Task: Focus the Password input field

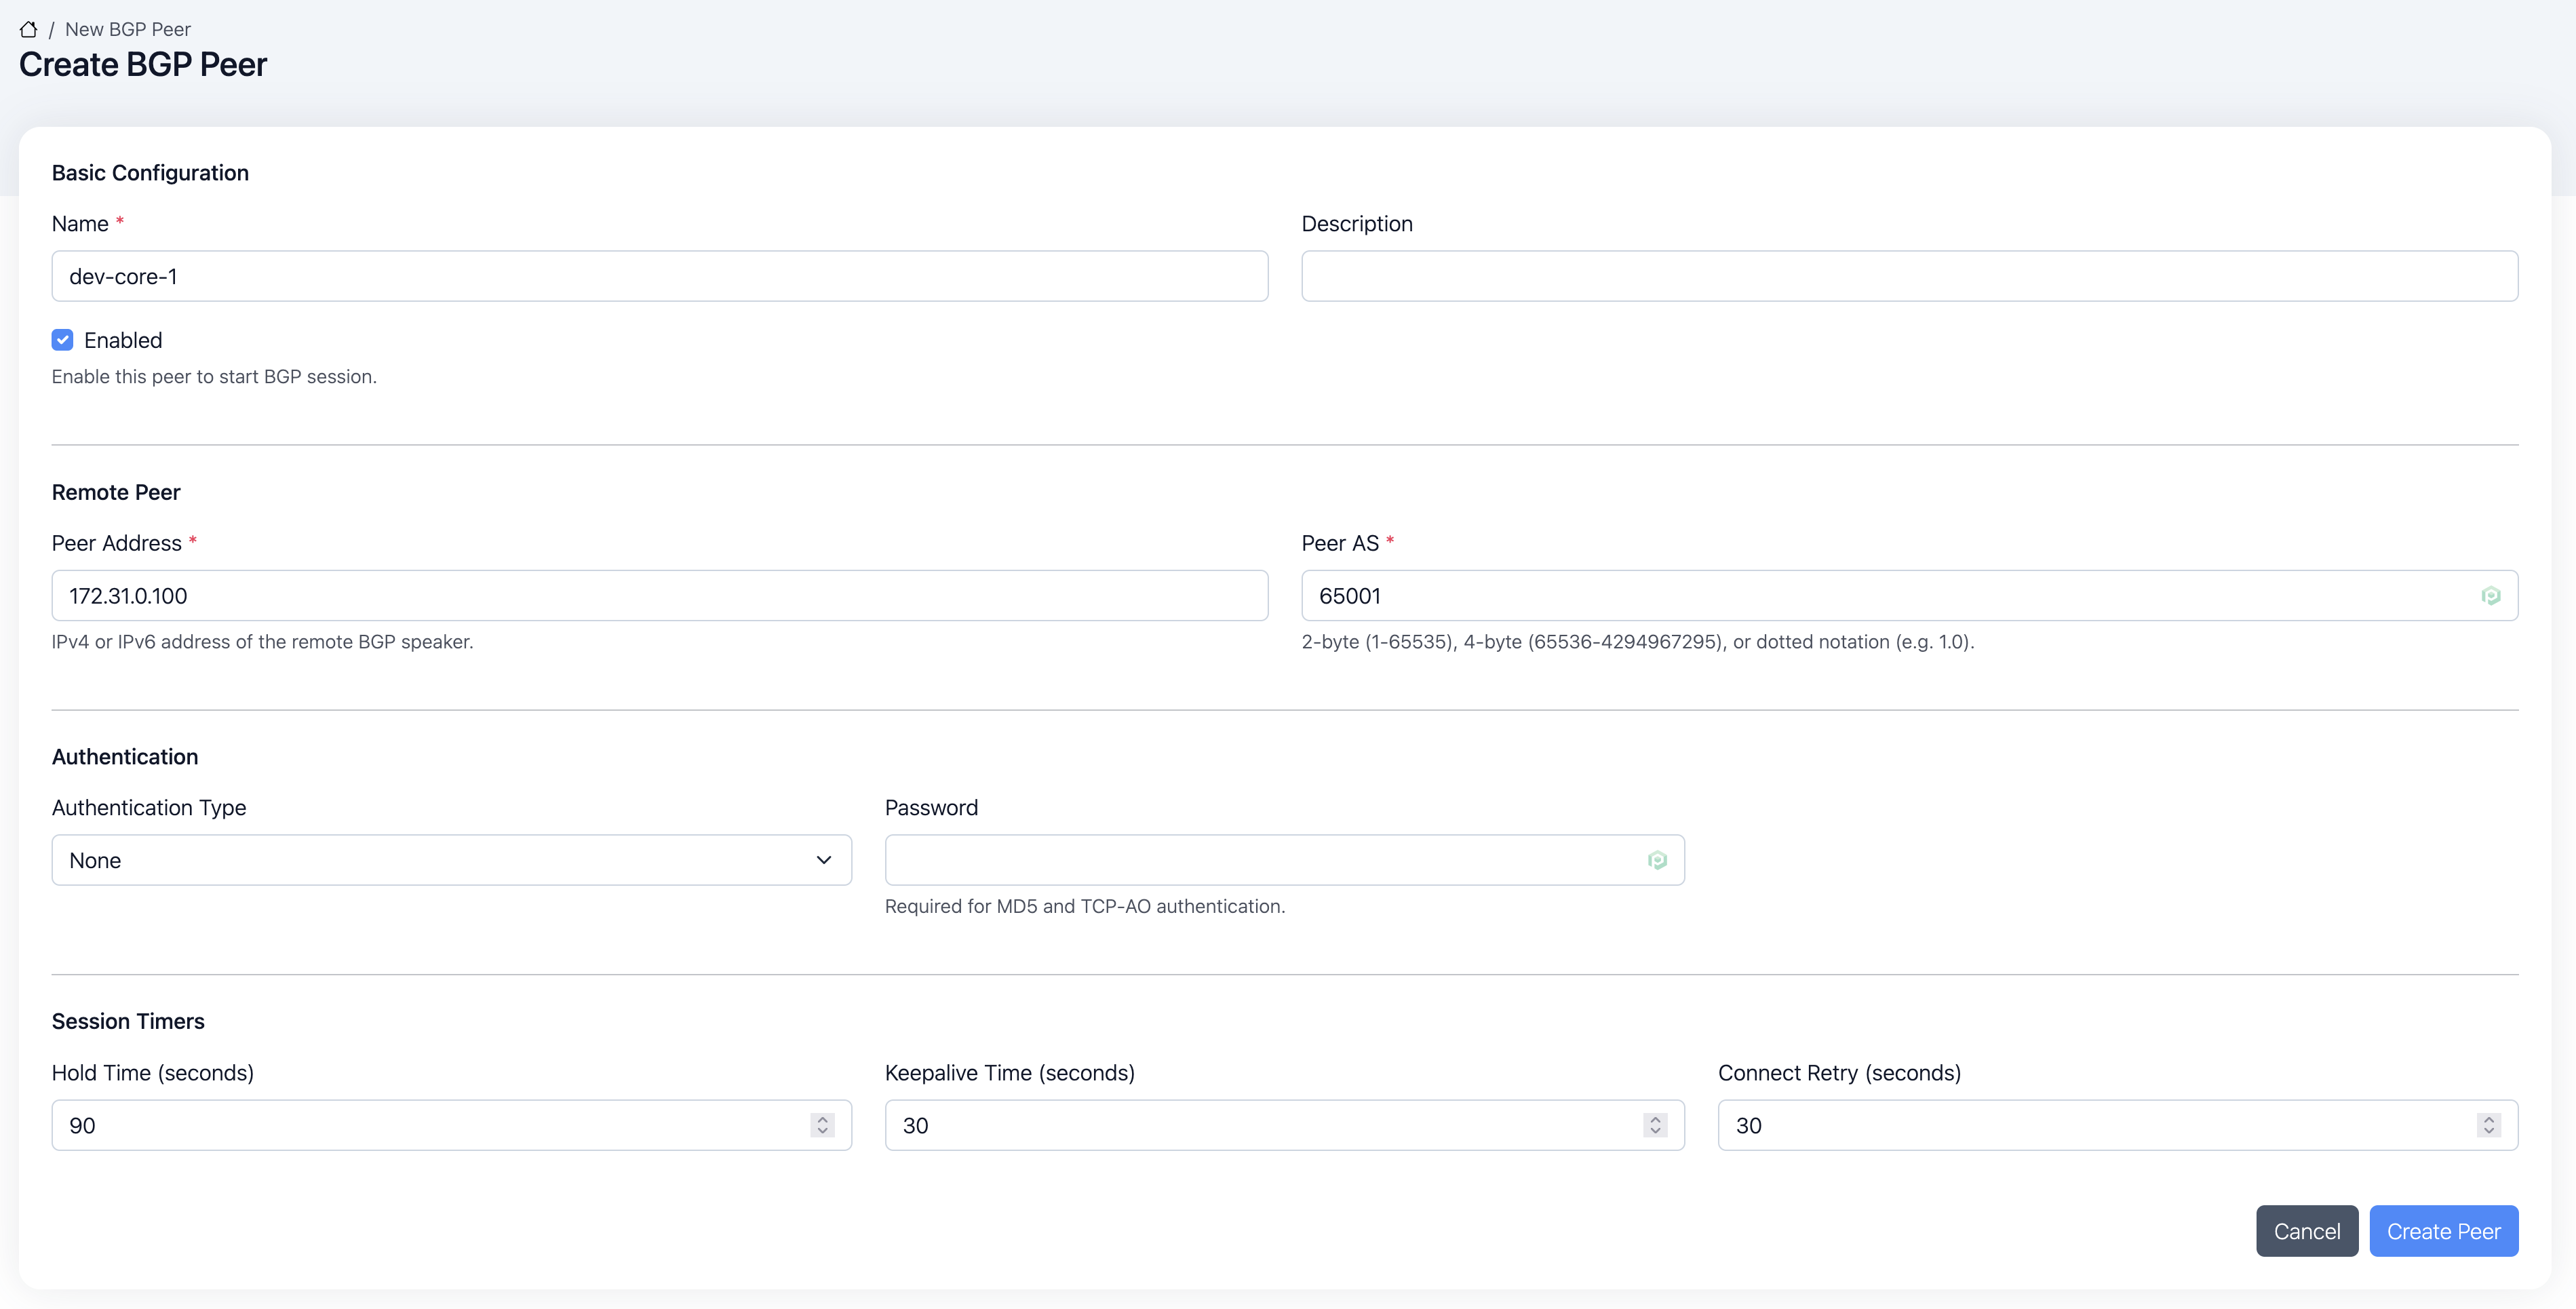Action: tap(1284, 860)
